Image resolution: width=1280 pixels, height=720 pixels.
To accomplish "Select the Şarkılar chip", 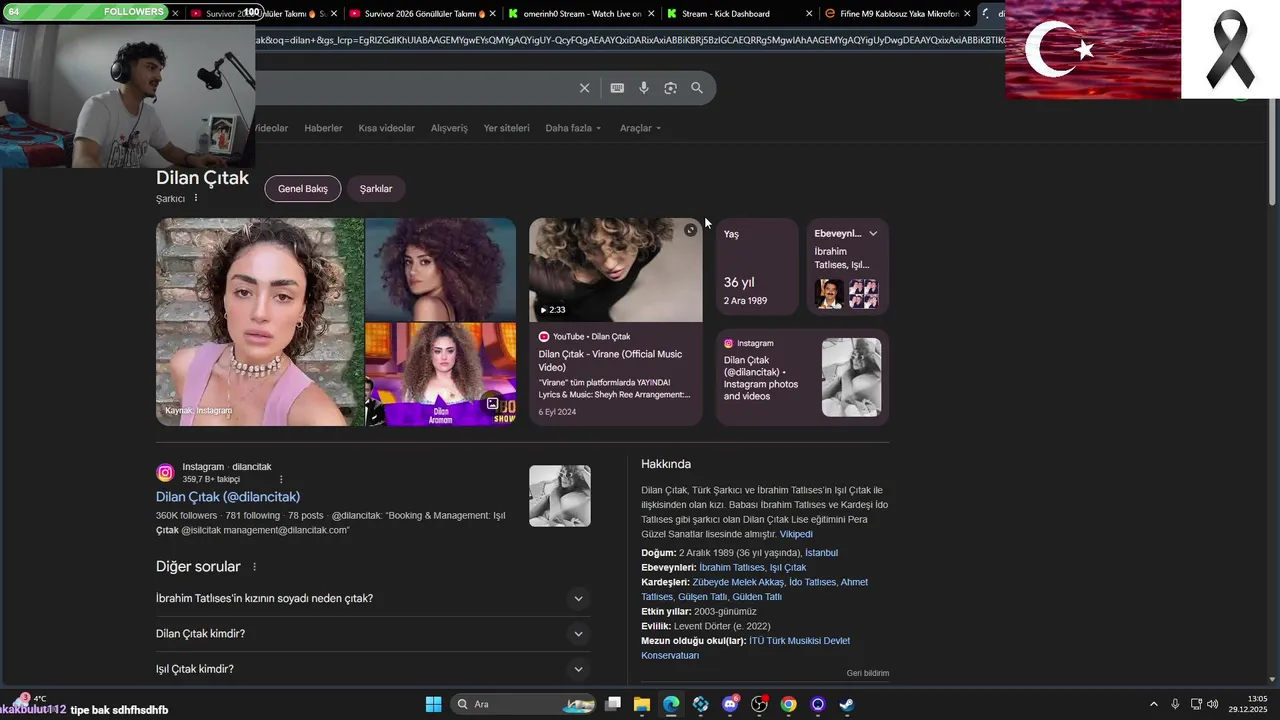I will pos(376,189).
